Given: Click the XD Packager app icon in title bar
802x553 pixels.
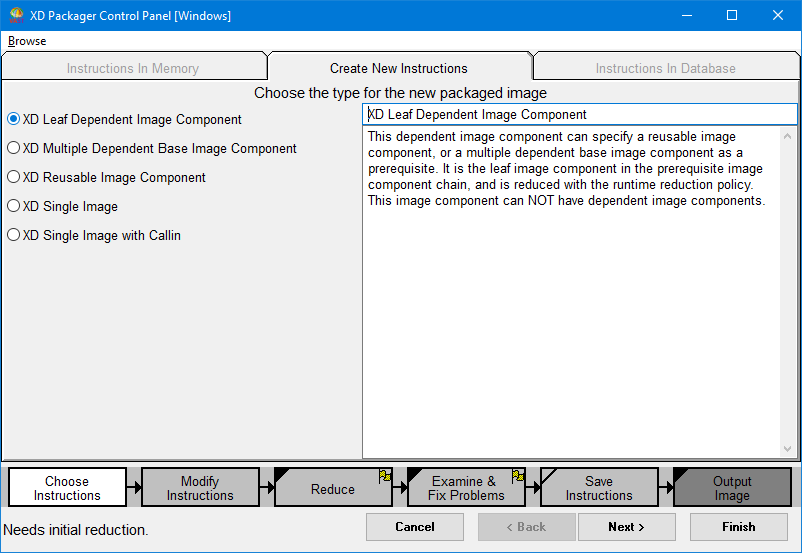Looking at the screenshot, I should [x=16, y=16].
